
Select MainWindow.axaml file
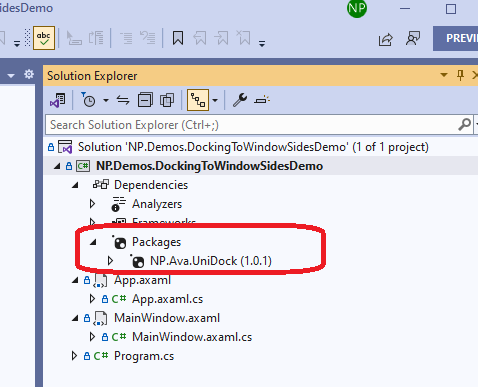pos(167,318)
